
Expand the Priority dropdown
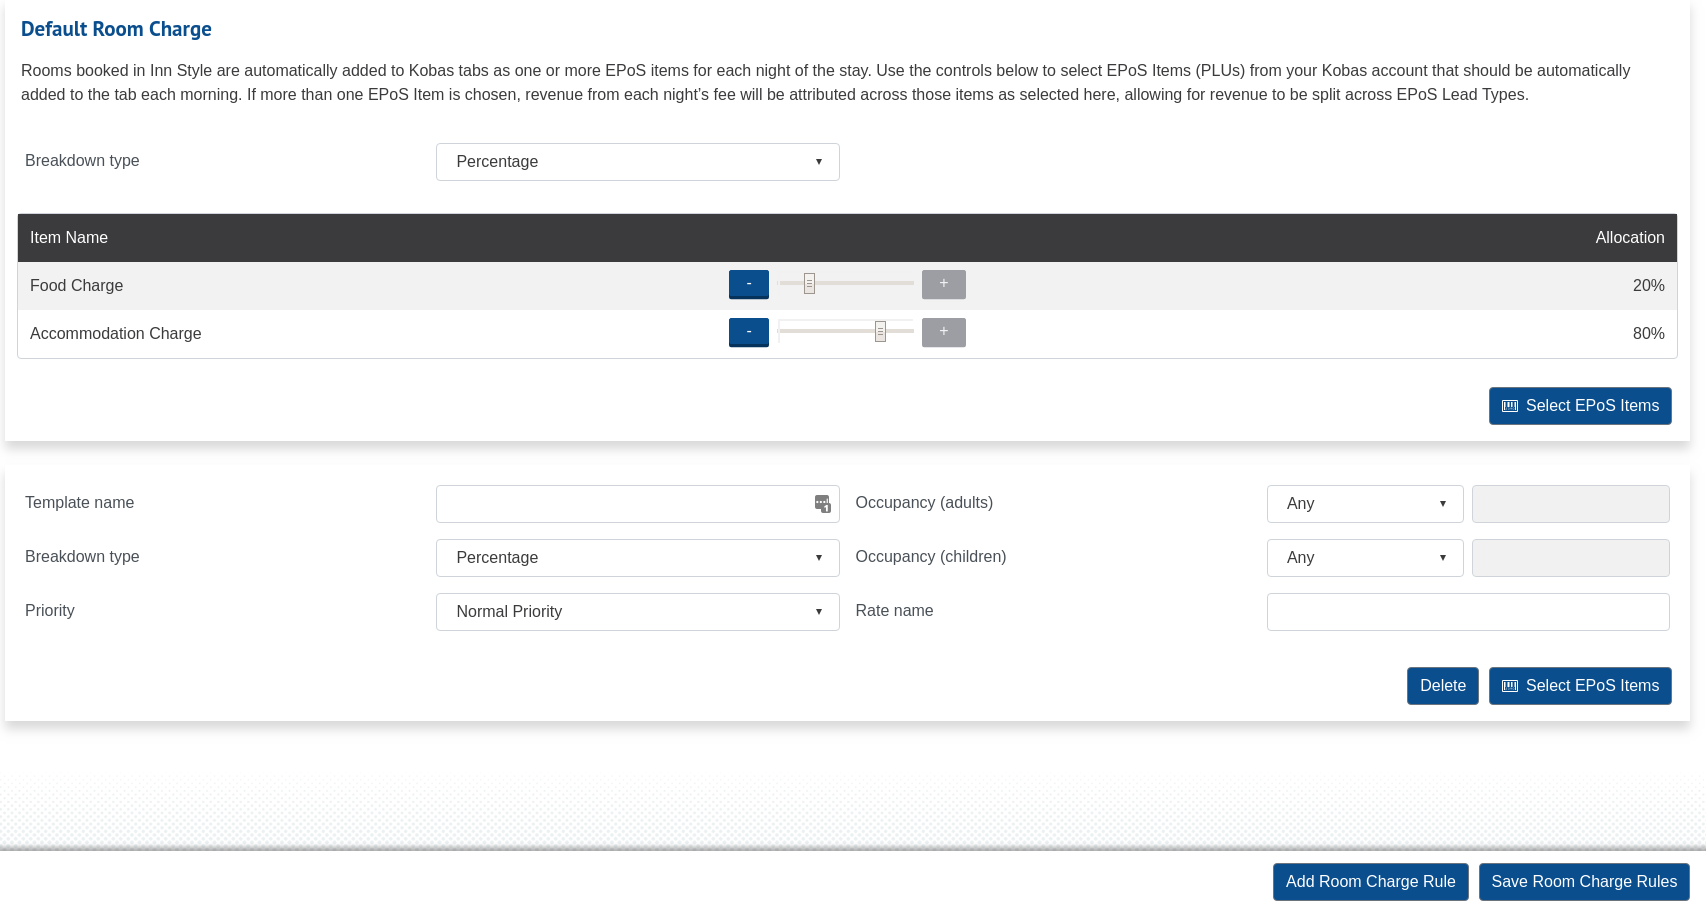pyautogui.click(x=637, y=612)
